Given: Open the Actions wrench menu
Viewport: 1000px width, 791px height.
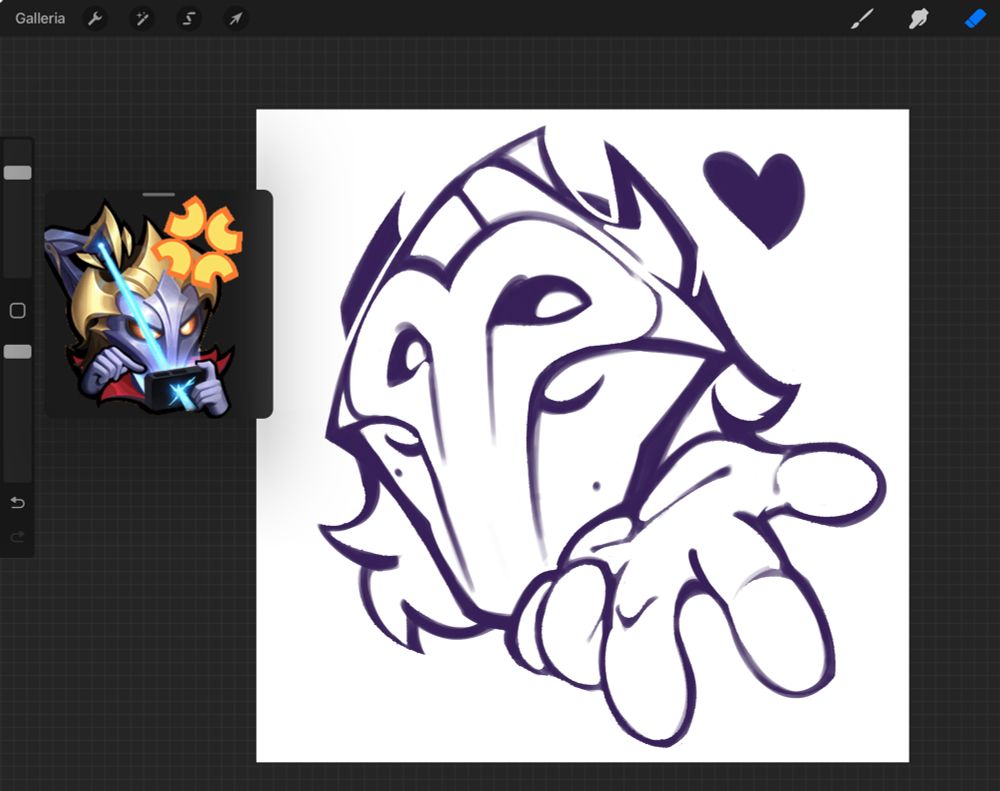Looking at the screenshot, I should tap(94, 18).
